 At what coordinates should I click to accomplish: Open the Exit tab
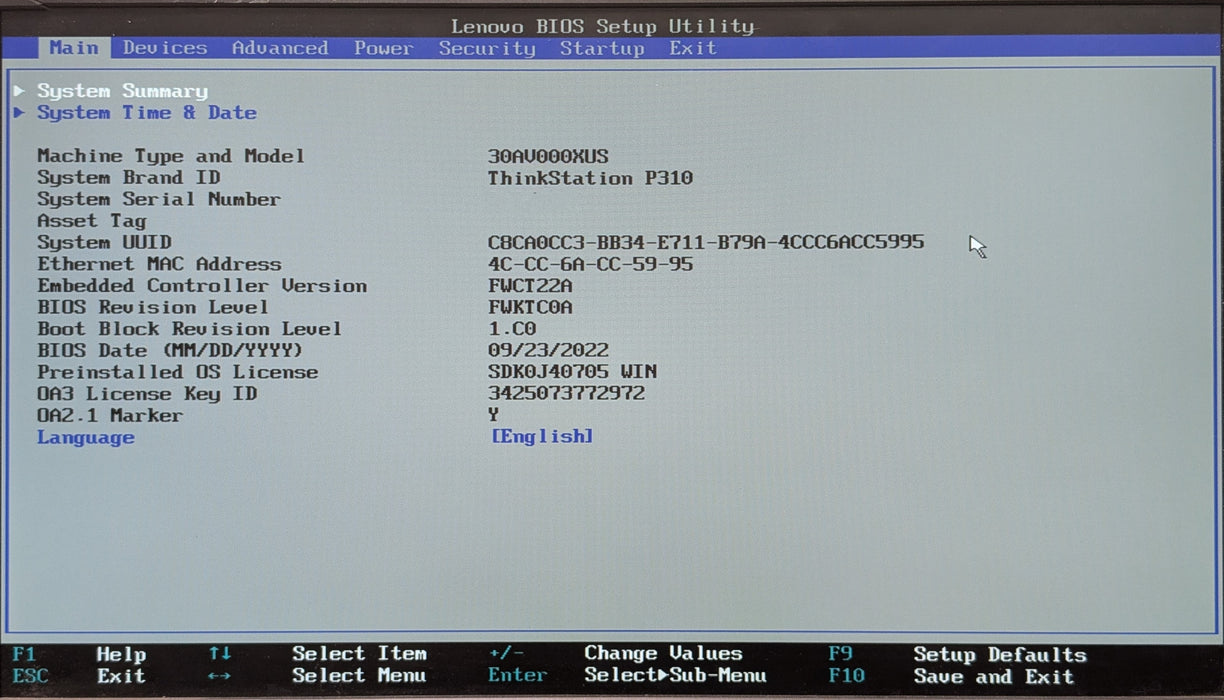click(x=693, y=48)
